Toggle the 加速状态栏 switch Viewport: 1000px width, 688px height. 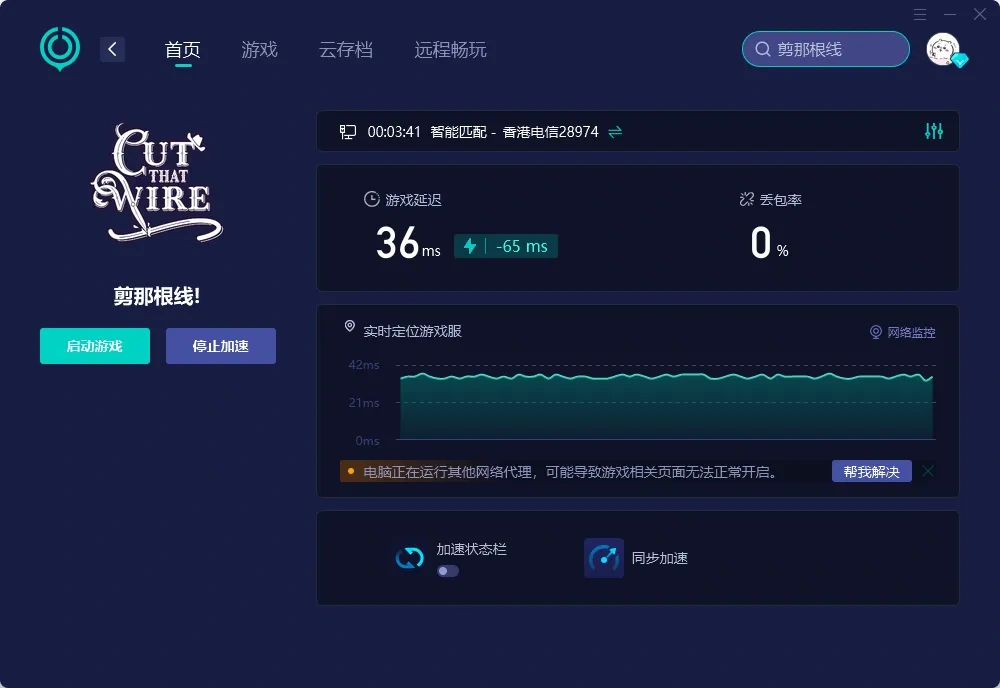click(x=448, y=571)
